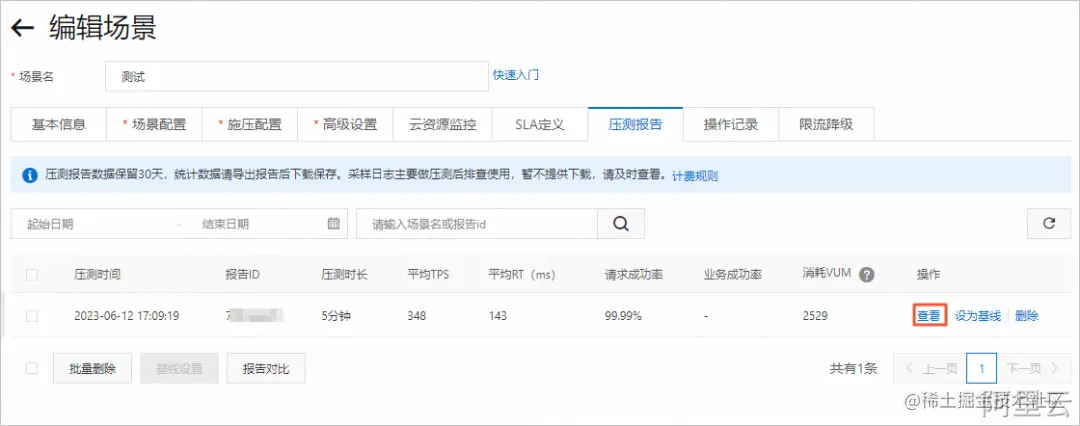This screenshot has width=1080, height=426.
Task: Click the 消耗VUM column header text
Action: 829,274
